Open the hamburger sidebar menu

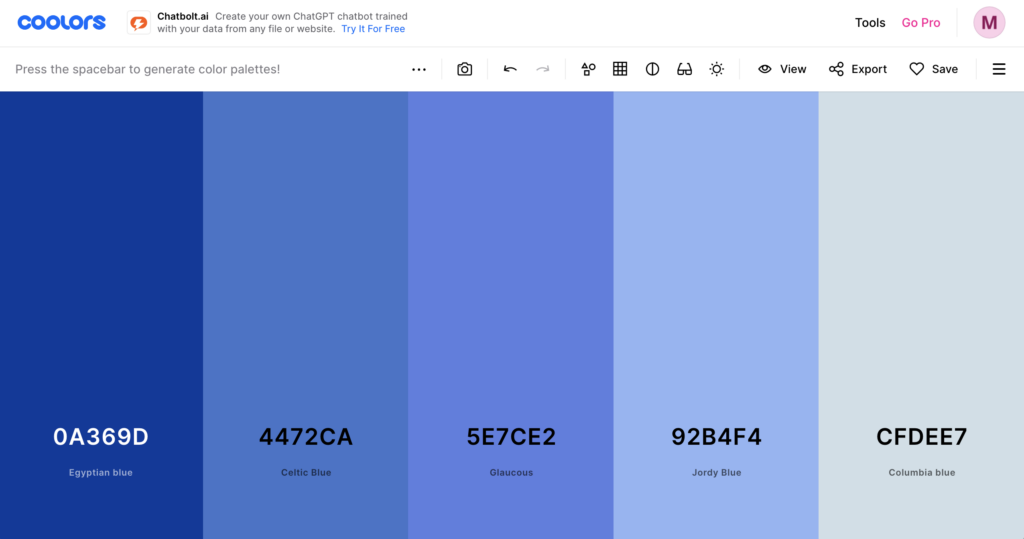pyautogui.click(x=999, y=69)
